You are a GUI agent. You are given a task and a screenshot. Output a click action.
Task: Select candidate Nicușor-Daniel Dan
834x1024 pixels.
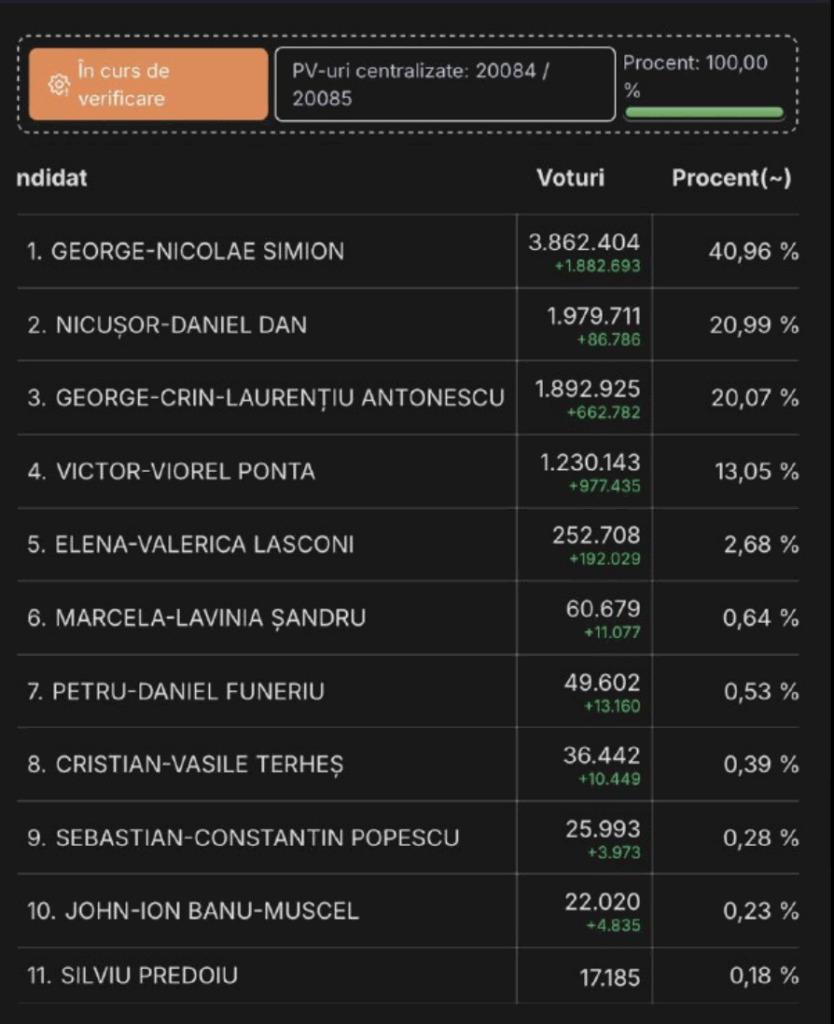(167, 325)
